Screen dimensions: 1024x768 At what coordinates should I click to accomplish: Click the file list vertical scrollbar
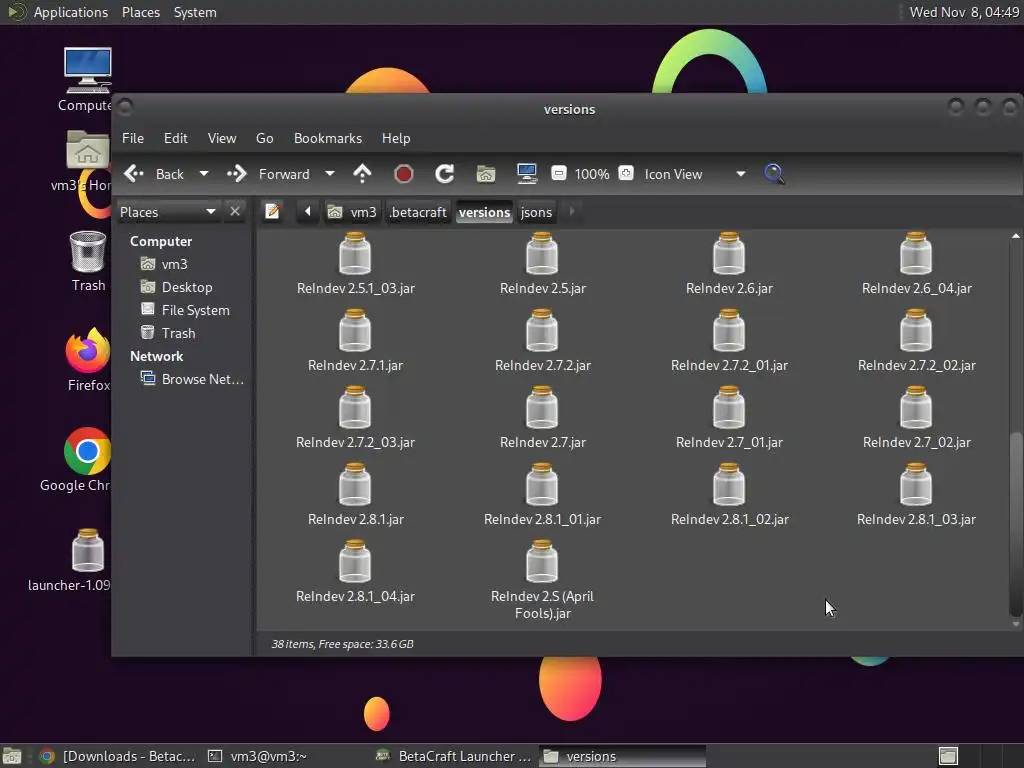coord(1016,522)
